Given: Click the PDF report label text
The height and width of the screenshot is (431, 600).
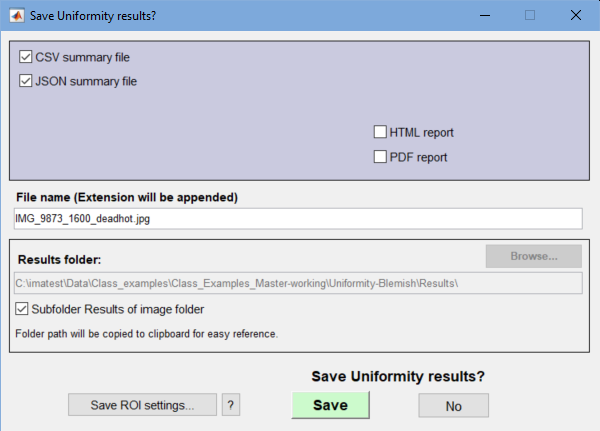Looking at the screenshot, I should coord(418,157).
